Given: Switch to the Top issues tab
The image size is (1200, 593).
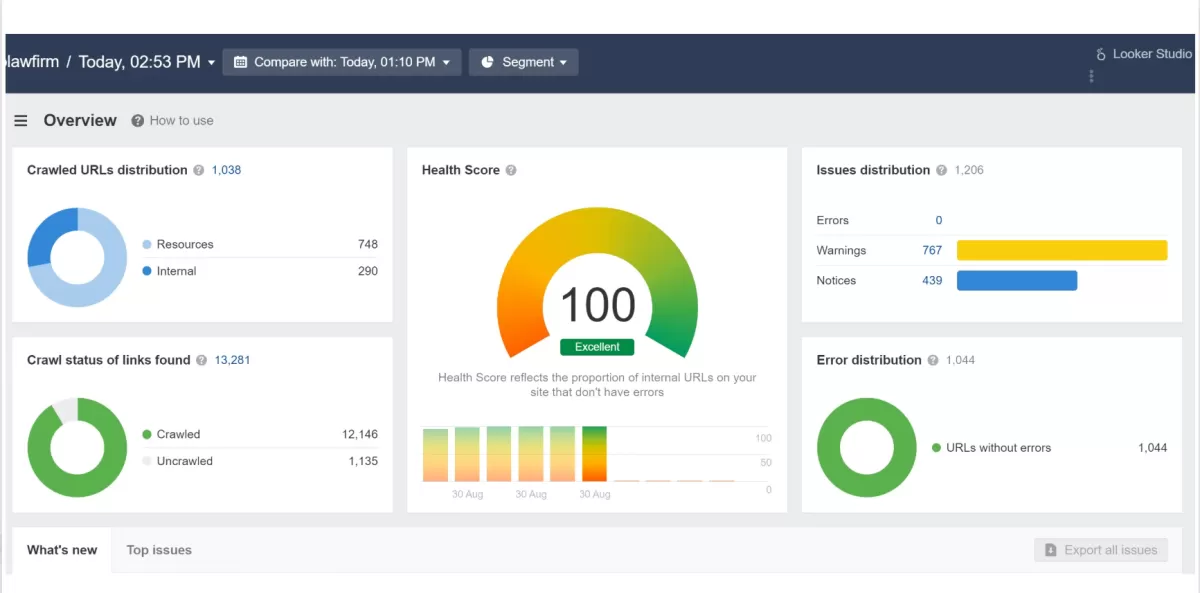Looking at the screenshot, I should (159, 550).
